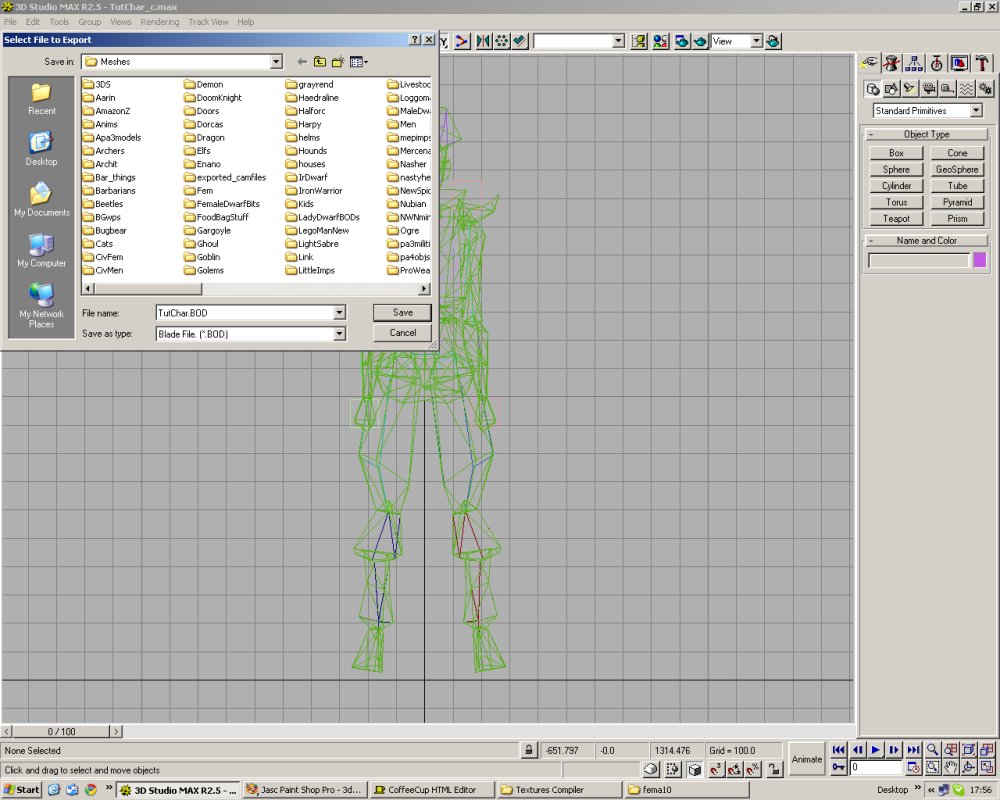1000x800 pixels.
Task: Click the Quick Render teapot icon
Action: pyautogui.click(x=700, y=41)
